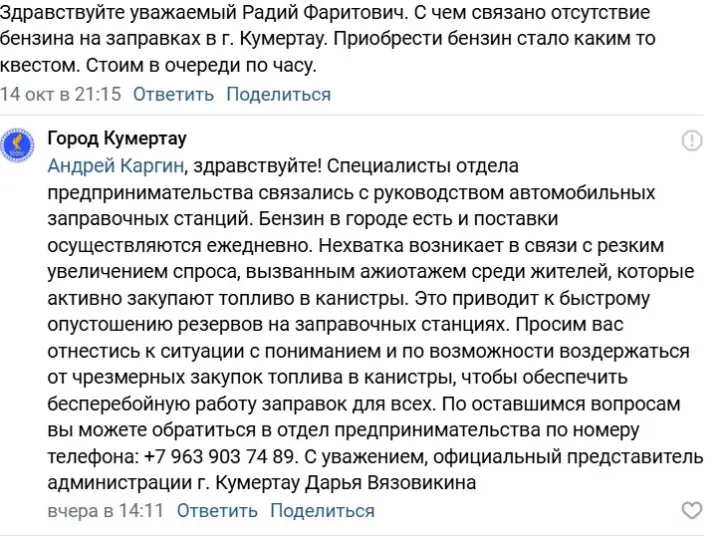The height and width of the screenshot is (540, 728).
Task: Open the timestamp вчера в 14:11
Action: point(106,511)
